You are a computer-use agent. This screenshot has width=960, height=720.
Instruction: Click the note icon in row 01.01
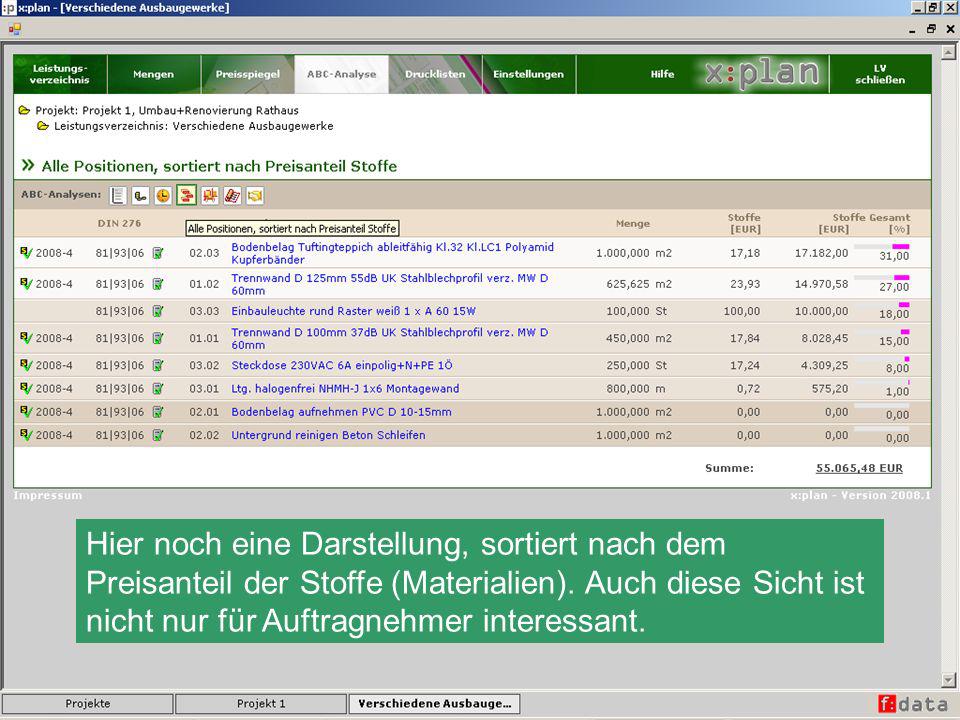tap(158, 338)
